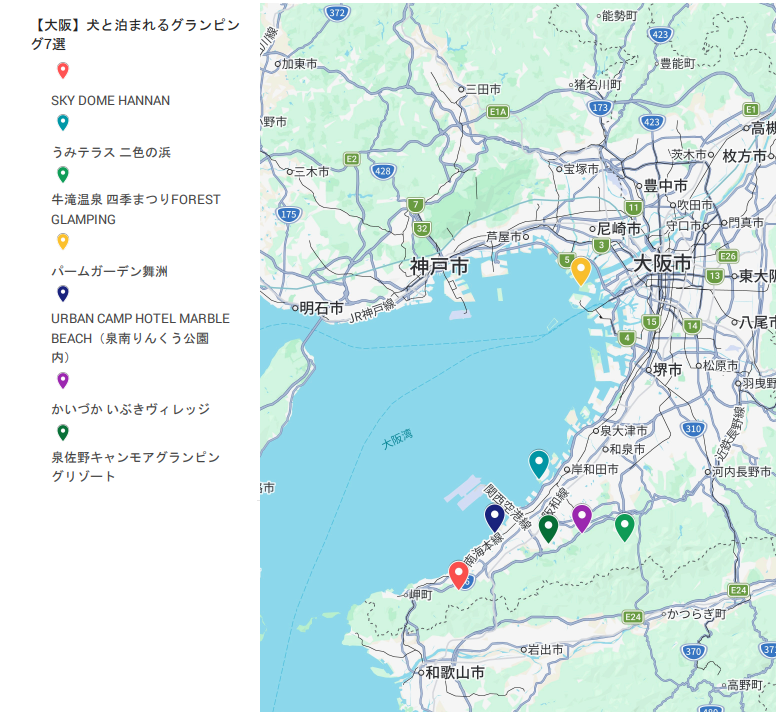Select the navy map marker near 関西空港線
The width and height of the screenshot is (776, 712).
coord(494,518)
